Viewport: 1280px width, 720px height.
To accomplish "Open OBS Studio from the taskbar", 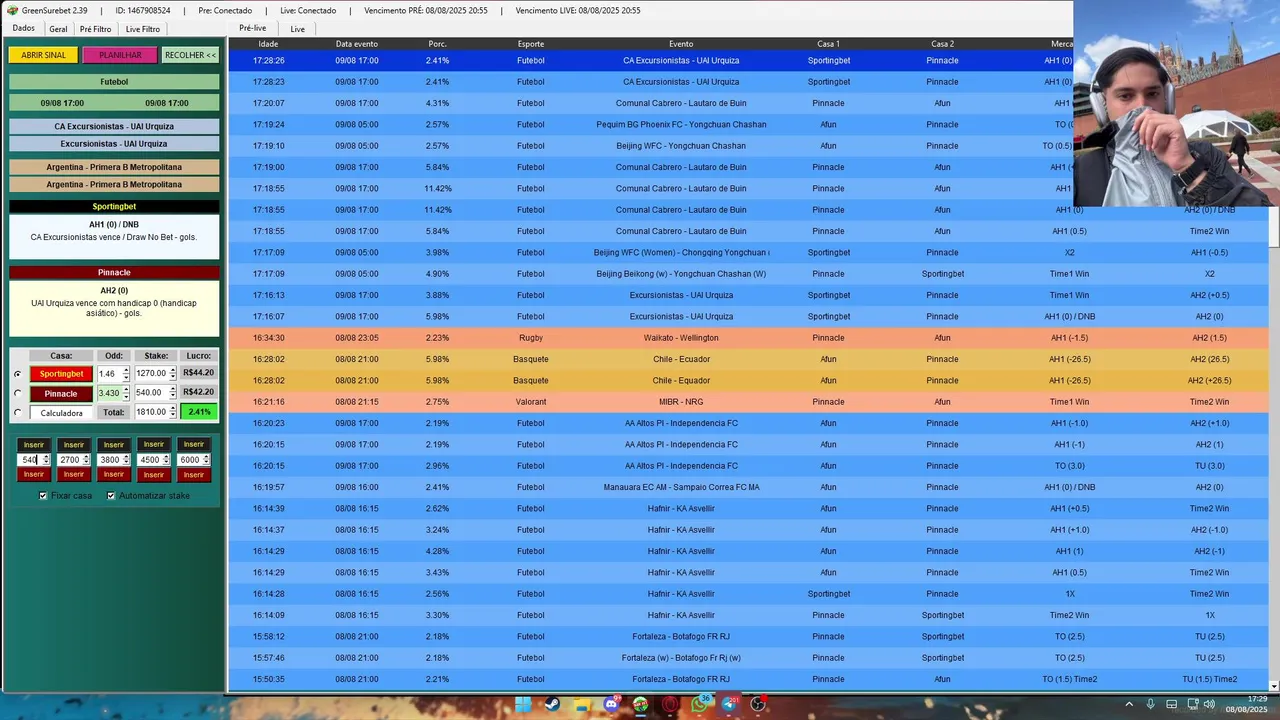I will (758, 704).
